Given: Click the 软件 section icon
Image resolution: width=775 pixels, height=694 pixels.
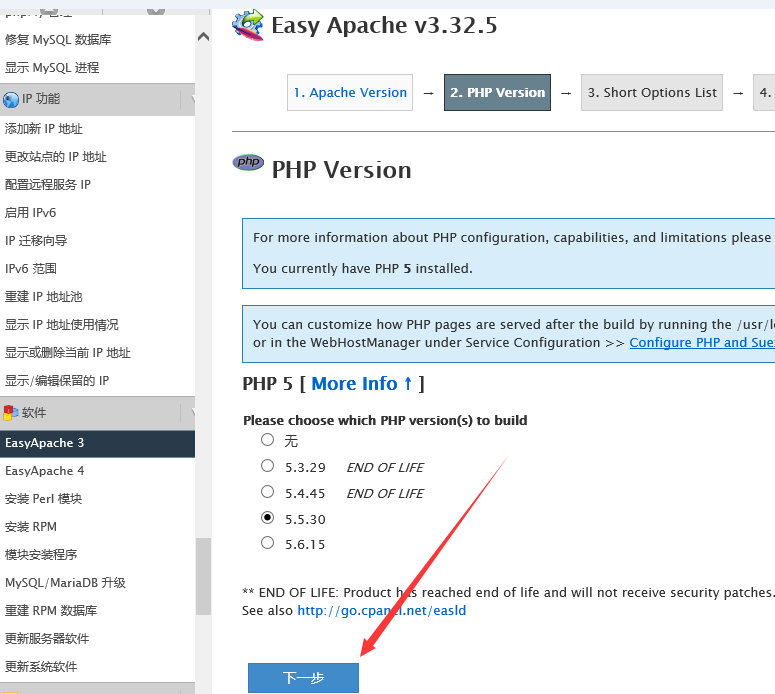Looking at the screenshot, I should click(x=10, y=413).
